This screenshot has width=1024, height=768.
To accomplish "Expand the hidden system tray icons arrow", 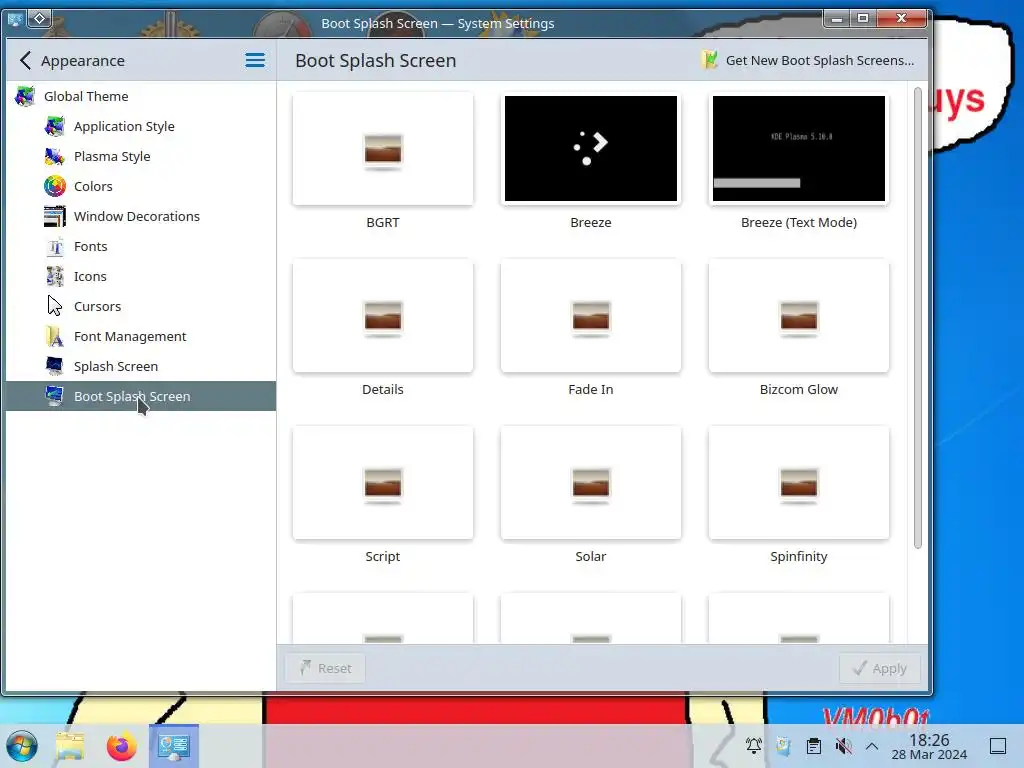I will point(872,746).
